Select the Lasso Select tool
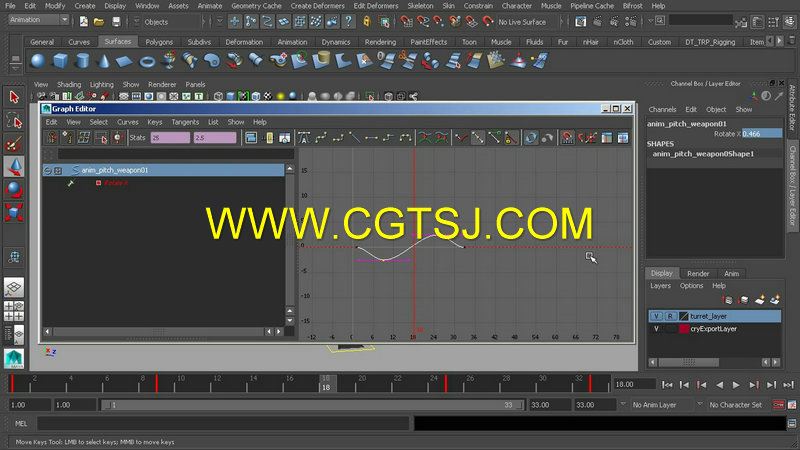800x450 pixels. coord(14,120)
